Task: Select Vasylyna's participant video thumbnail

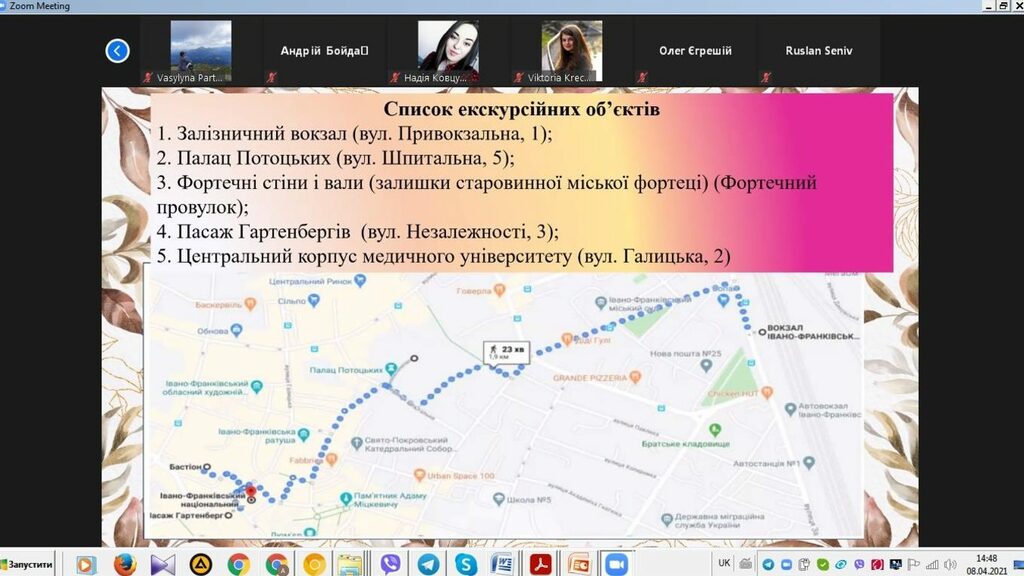Action: pos(201,51)
